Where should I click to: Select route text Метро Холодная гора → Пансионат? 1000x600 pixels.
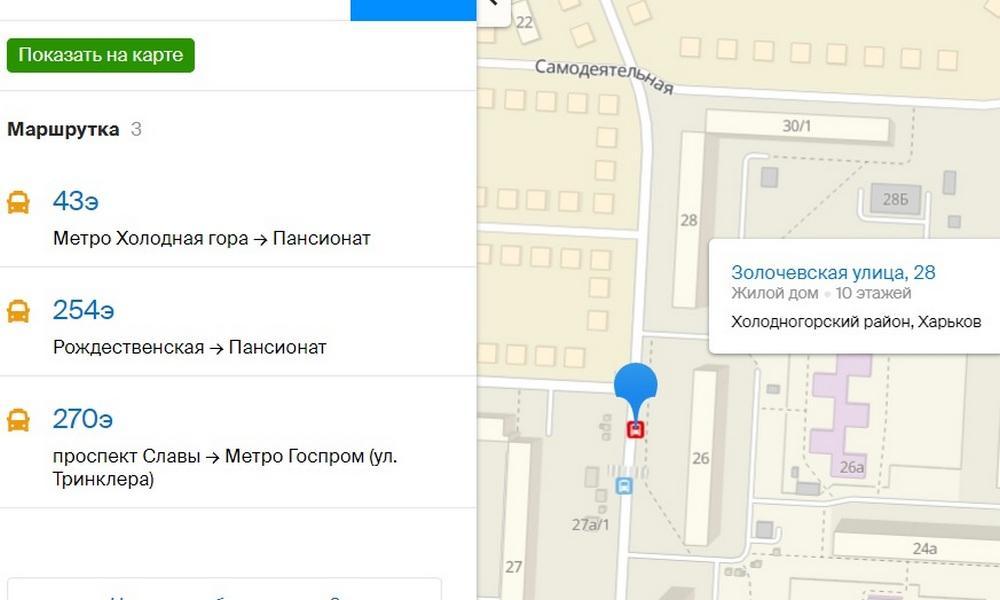[x=212, y=238]
